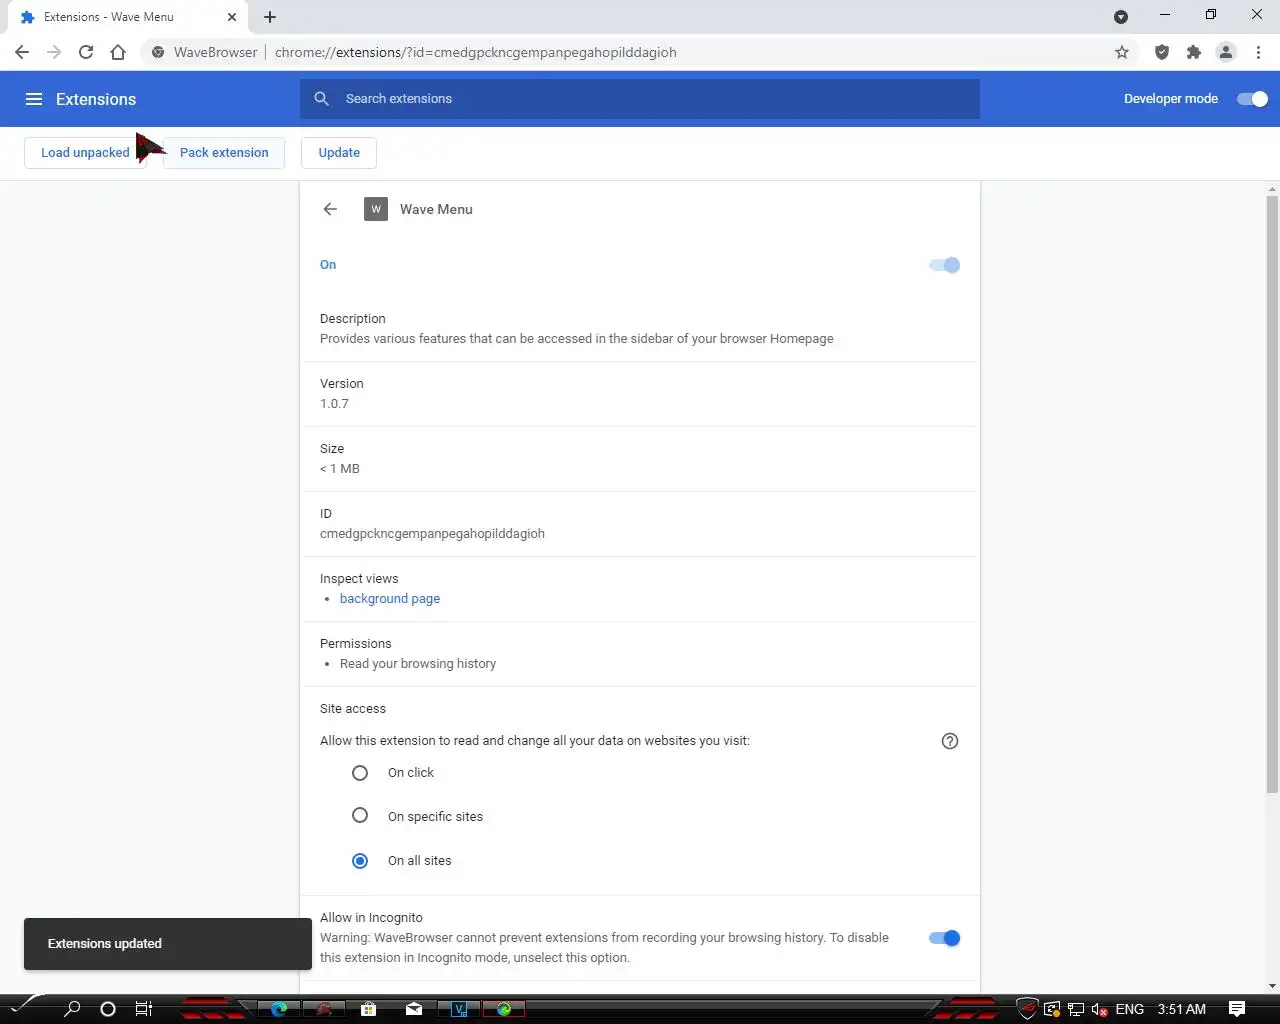Viewport: 1280px width, 1024px height.
Task: Click the browser Back button
Action: 22,52
